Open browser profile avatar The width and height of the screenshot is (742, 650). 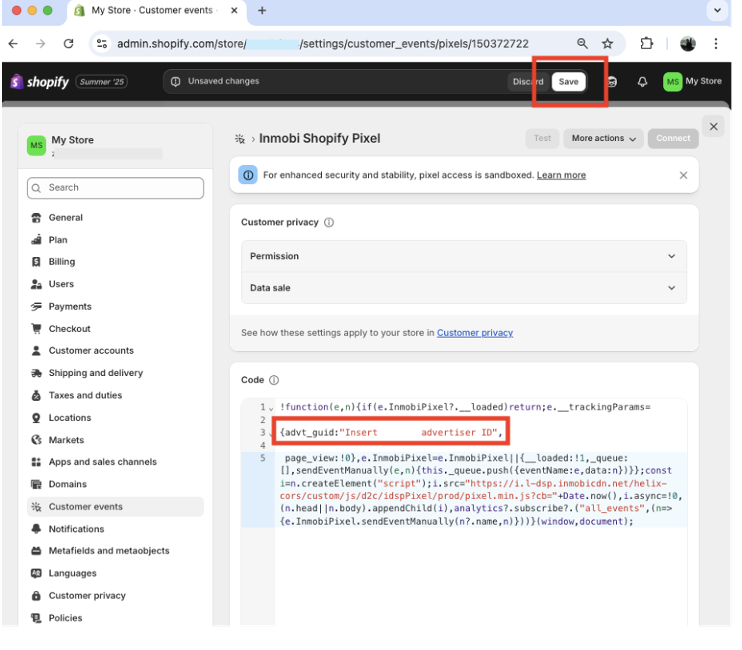[x=688, y=44]
